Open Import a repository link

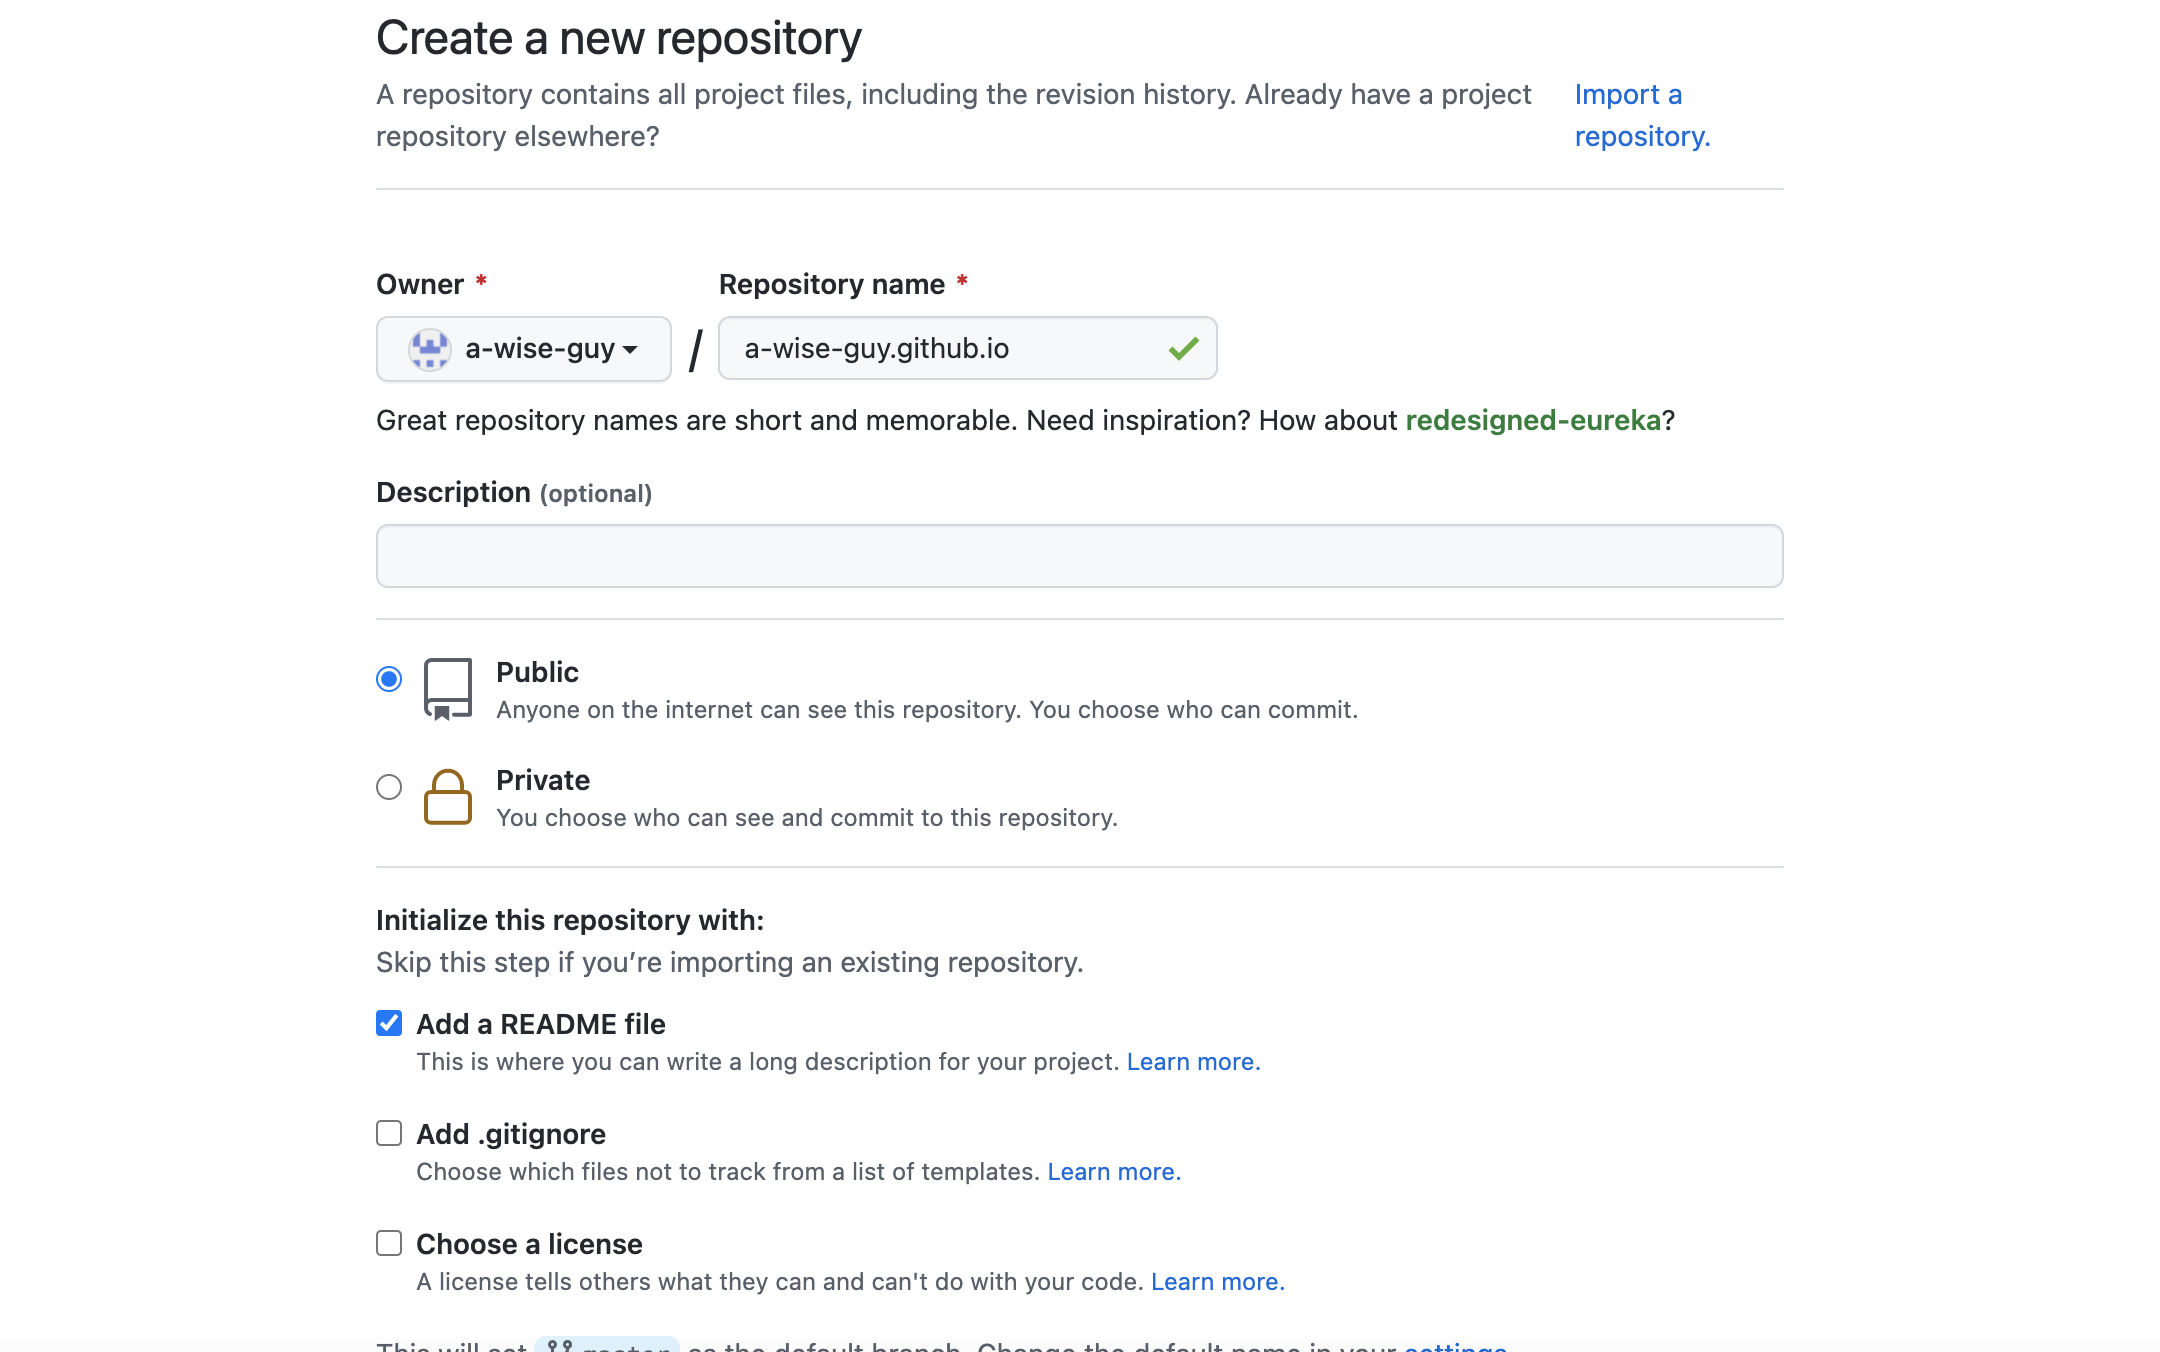click(1641, 115)
